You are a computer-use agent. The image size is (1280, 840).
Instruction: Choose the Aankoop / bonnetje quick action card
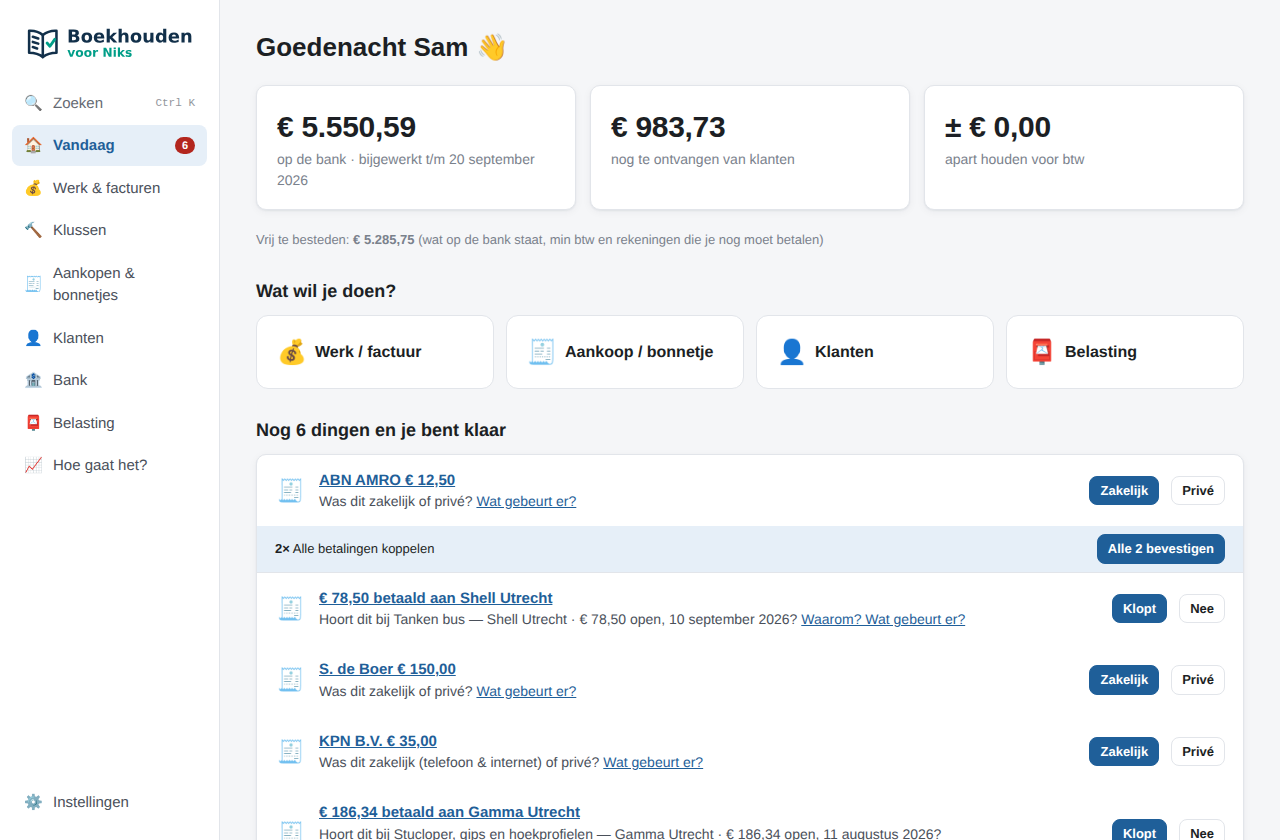[x=625, y=352]
